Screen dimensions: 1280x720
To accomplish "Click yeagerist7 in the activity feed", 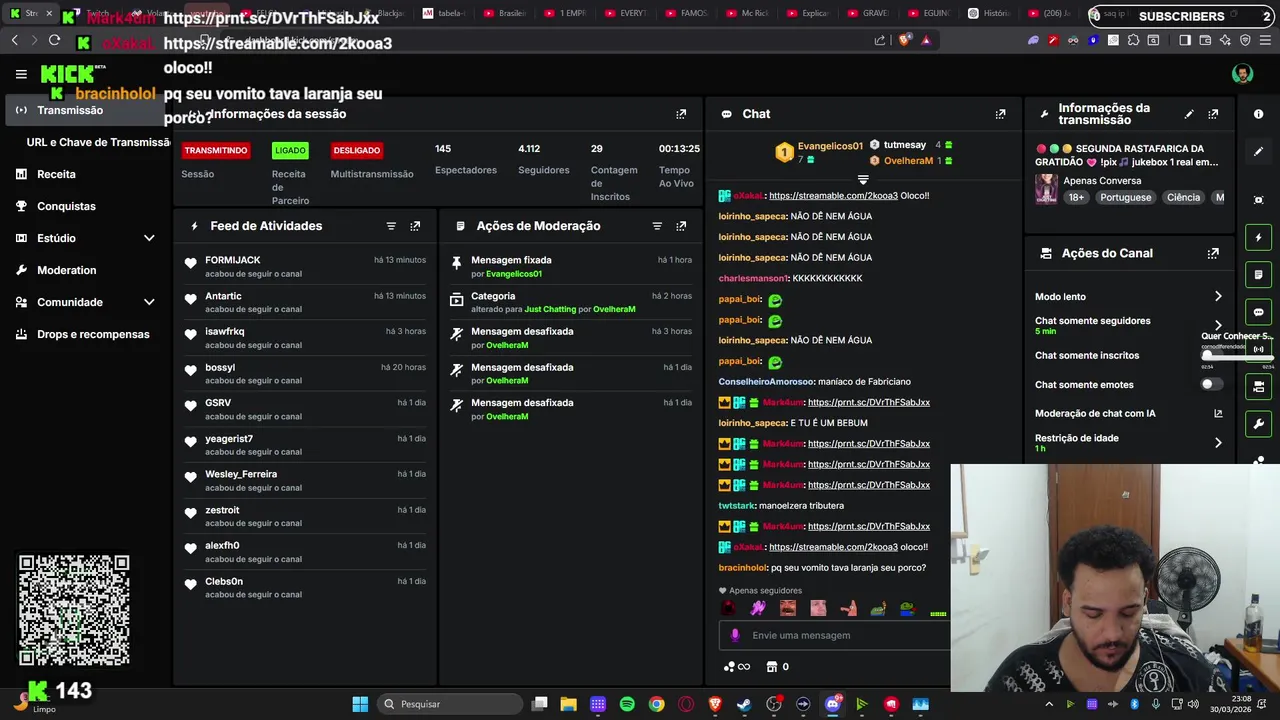I will 229,439.
